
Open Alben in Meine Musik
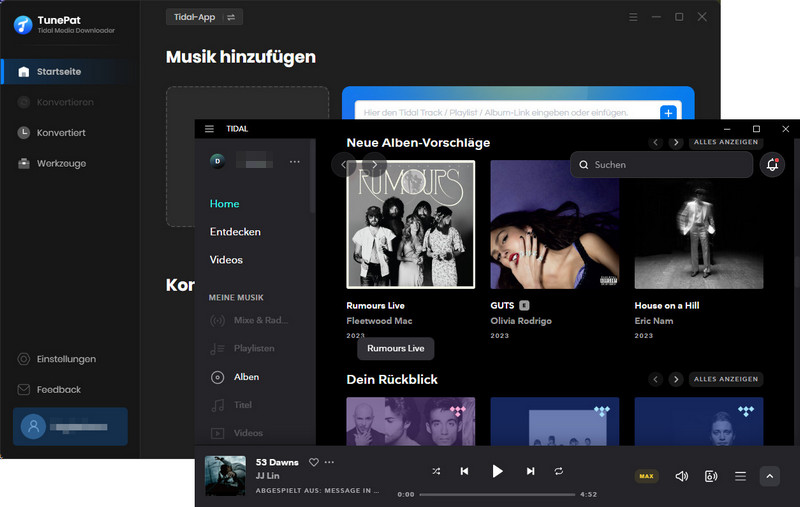click(235, 377)
